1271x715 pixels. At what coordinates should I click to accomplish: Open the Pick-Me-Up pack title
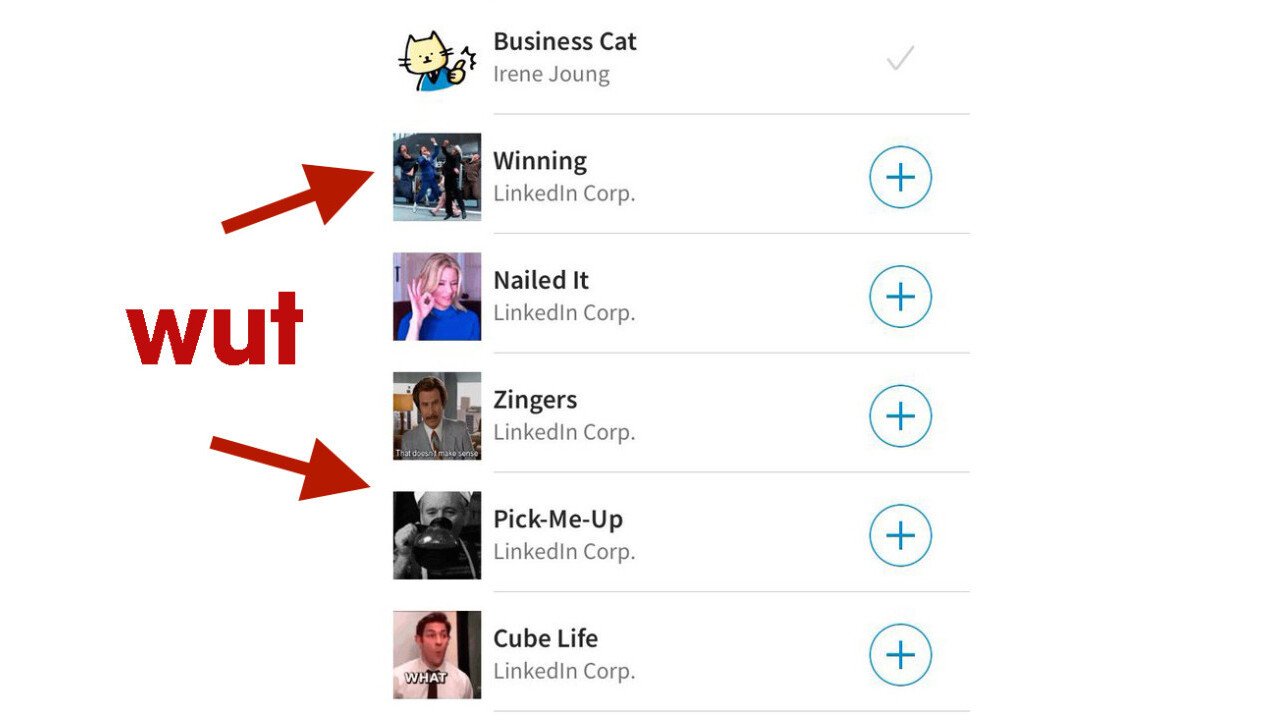pos(558,519)
